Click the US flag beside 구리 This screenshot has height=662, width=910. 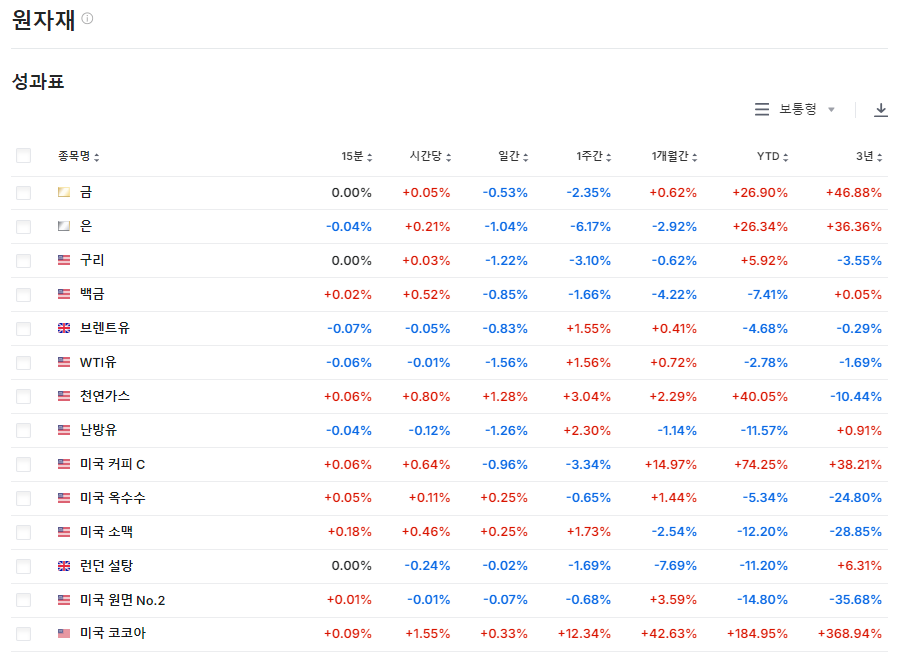pyautogui.click(x=64, y=260)
